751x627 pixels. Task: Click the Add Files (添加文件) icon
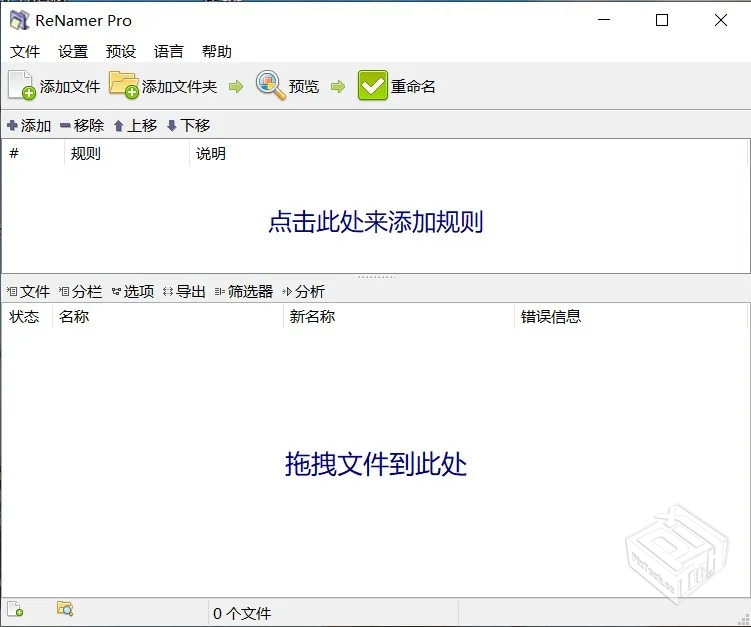[22, 86]
